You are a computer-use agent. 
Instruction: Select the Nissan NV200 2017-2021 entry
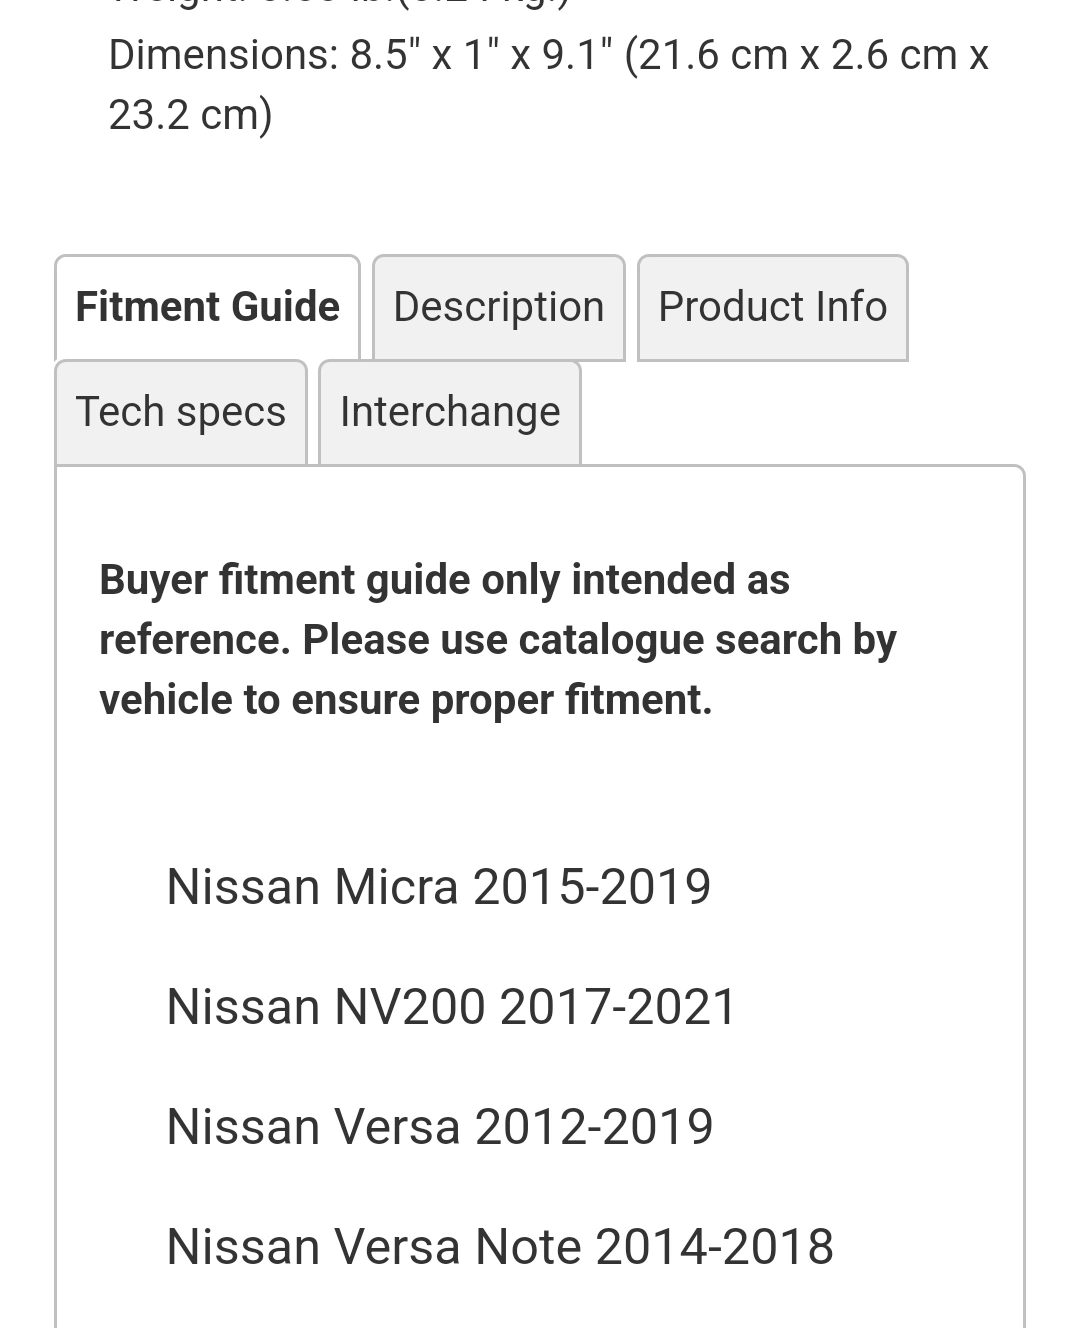coord(451,1007)
